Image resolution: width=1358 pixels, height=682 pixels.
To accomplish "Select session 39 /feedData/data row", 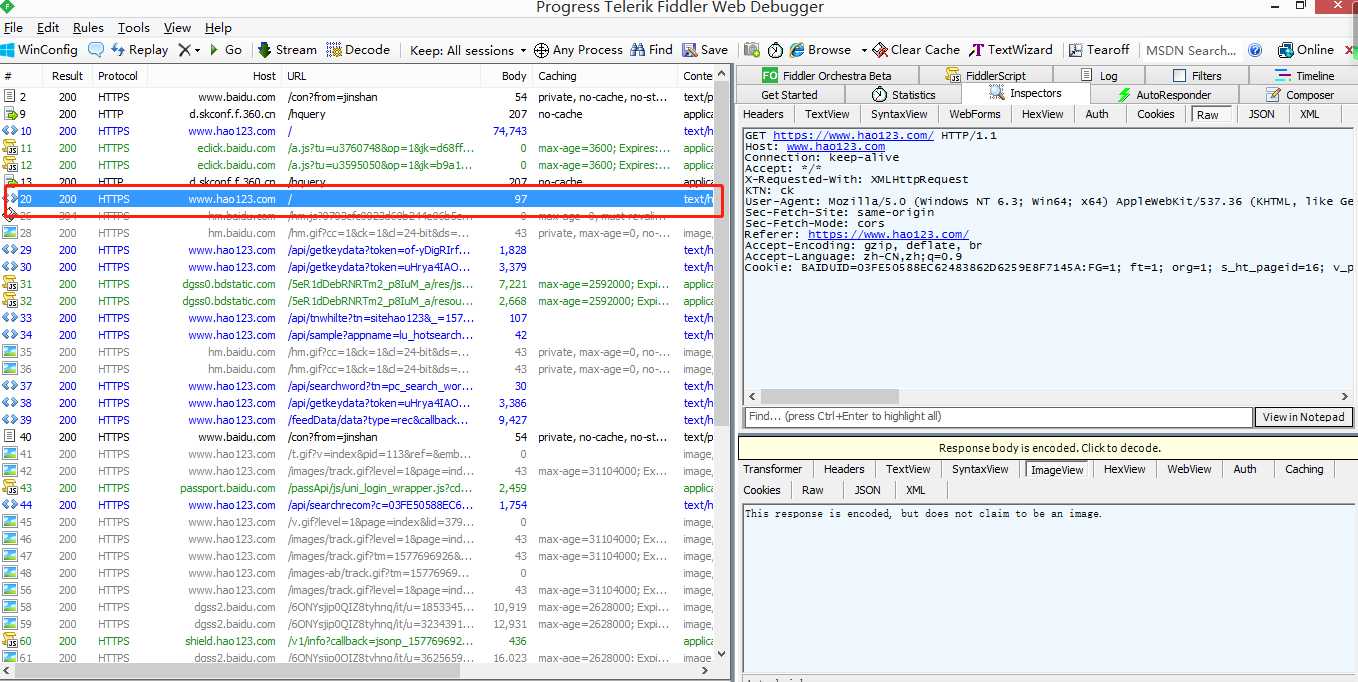I will (357, 420).
